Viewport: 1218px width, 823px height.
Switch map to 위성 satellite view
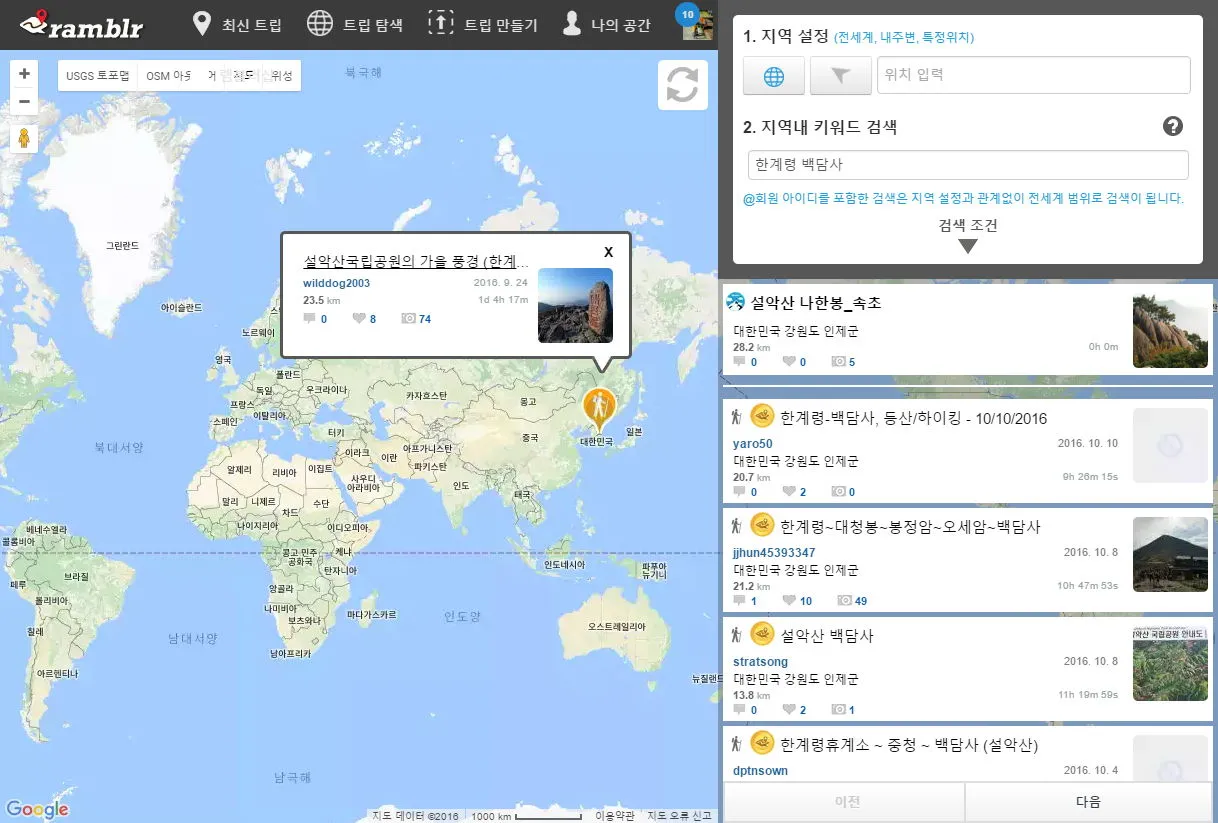(x=281, y=76)
